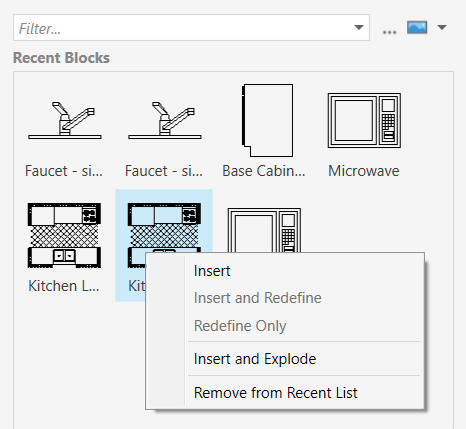Choose Insert from the context menu
This screenshot has height=429, width=466.
coord(212,271)
